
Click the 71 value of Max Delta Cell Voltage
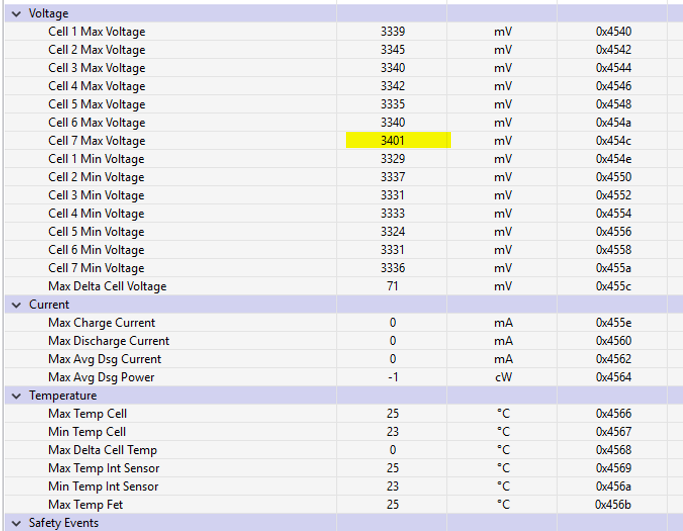point(392,286)
